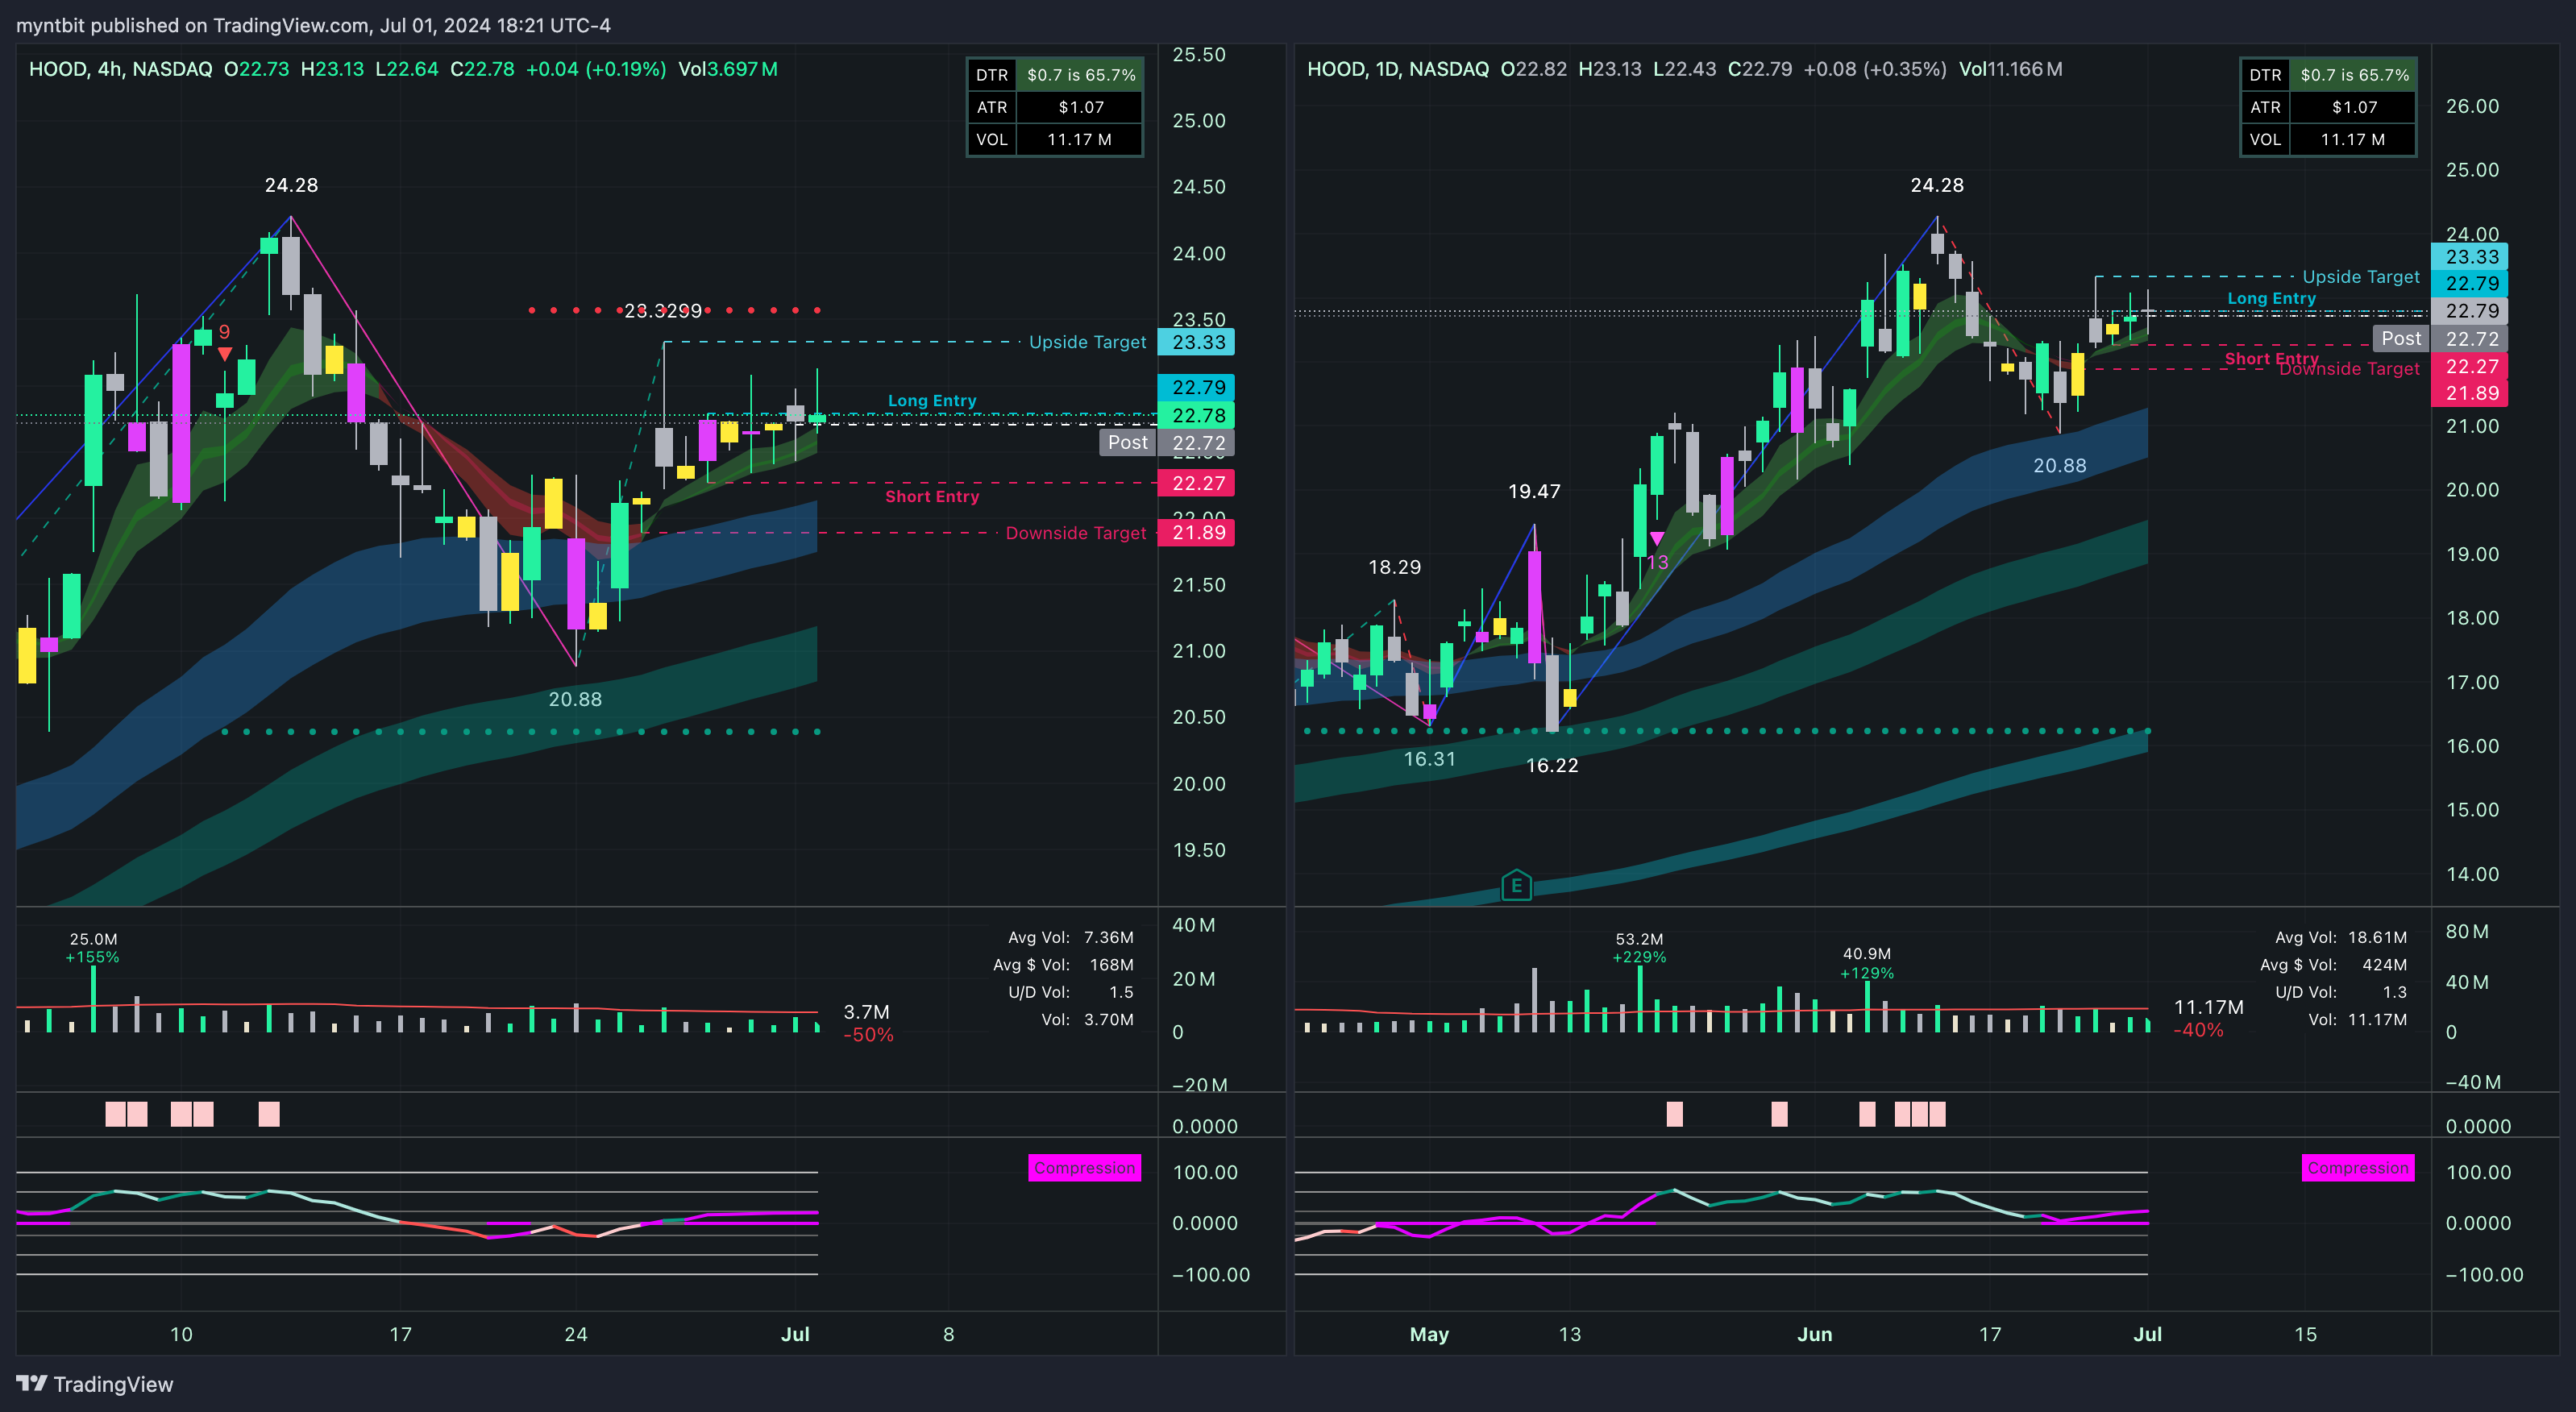The image size is (2576, 1412).
Task: Click the VOL 11.17 M cell in the 4h chart table
Action: [1080, 139]
